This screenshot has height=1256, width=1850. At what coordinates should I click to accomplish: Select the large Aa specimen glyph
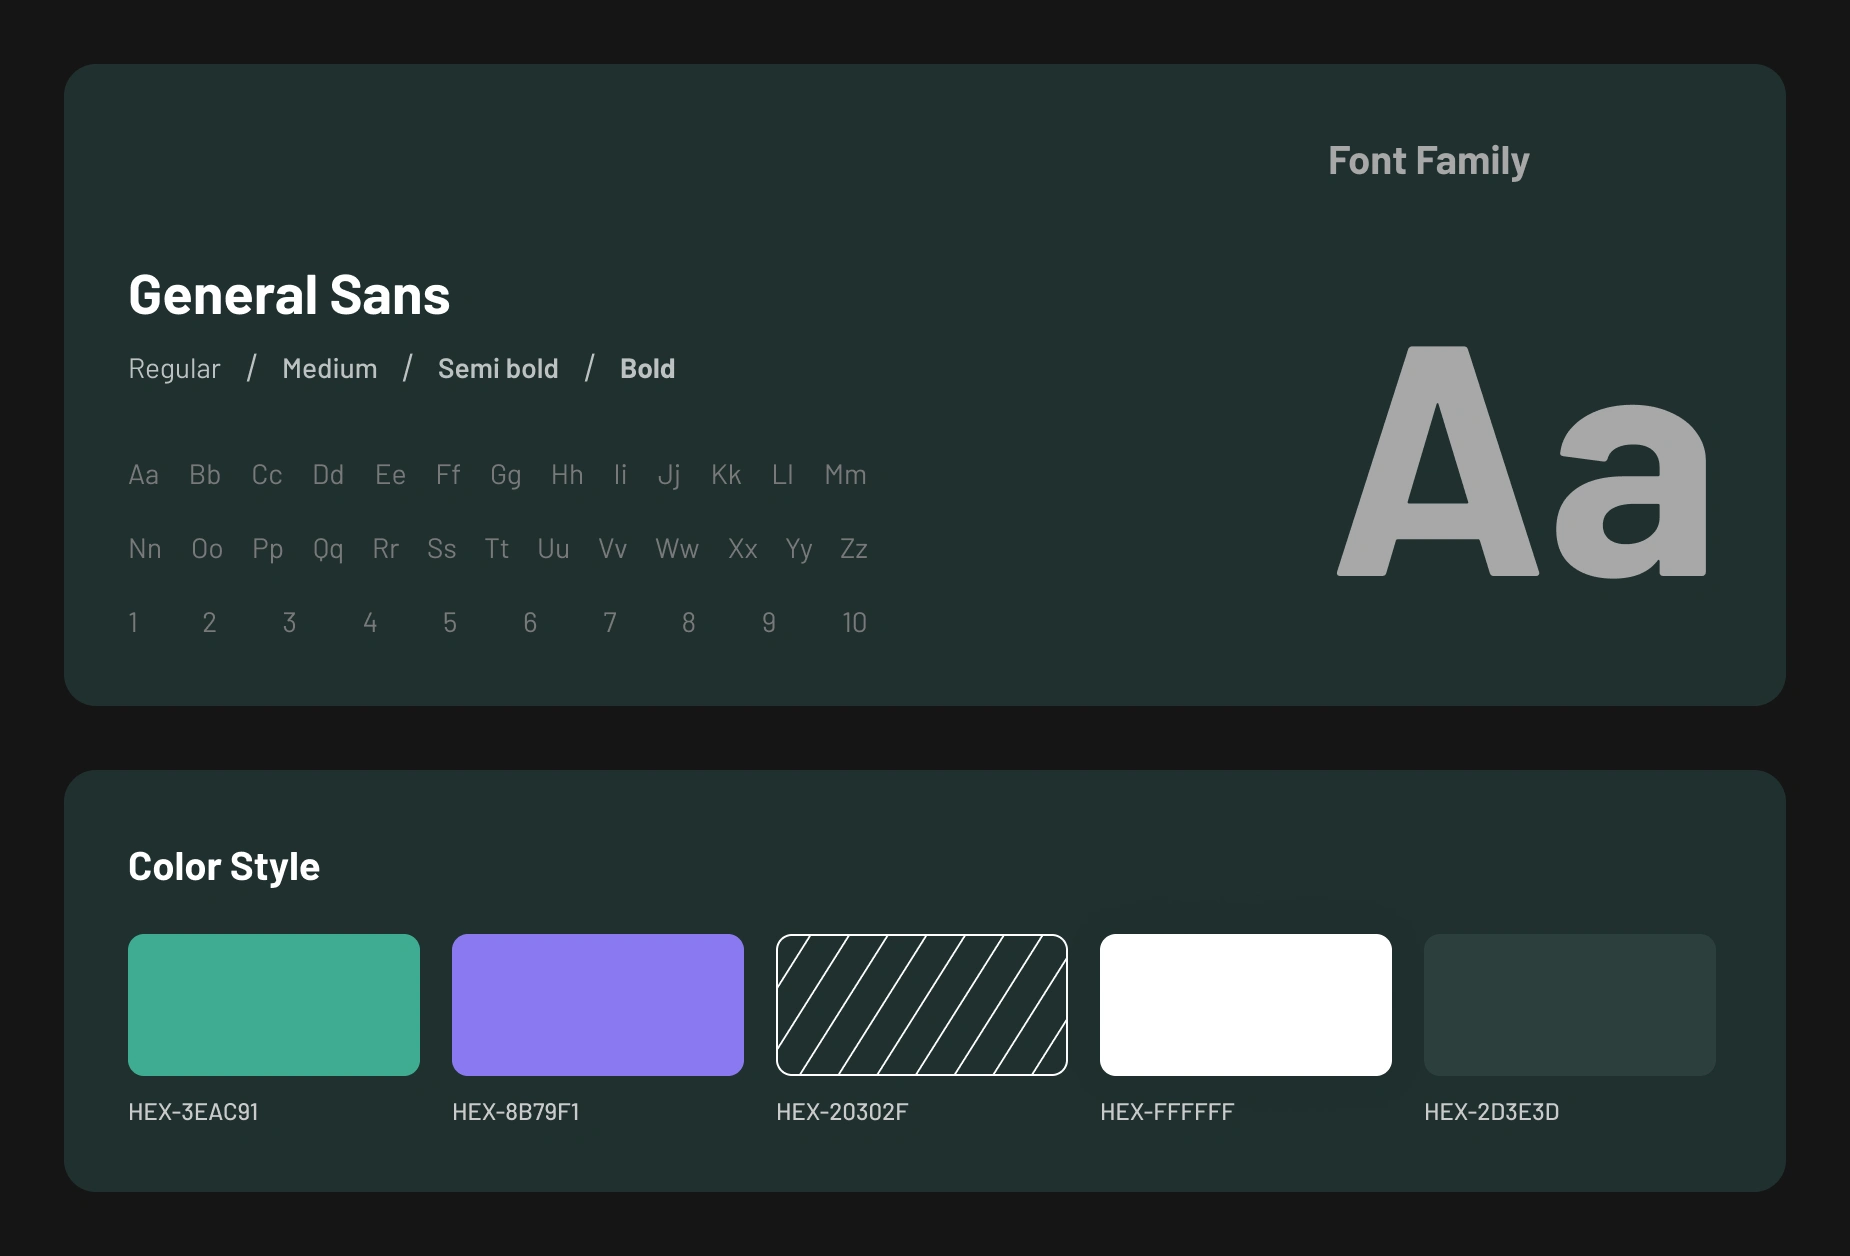(1522, 461)
